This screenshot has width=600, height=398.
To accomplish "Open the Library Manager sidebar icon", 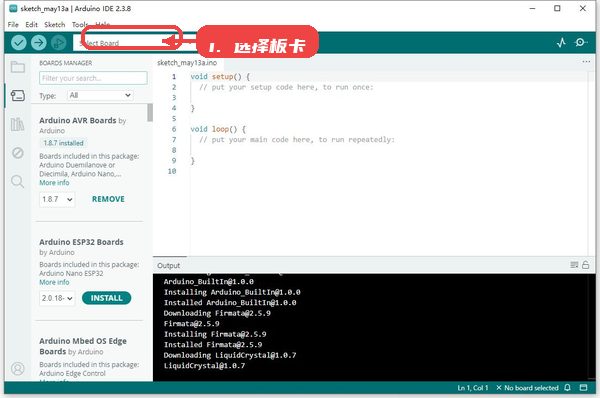I will click(x=18, y=124).
